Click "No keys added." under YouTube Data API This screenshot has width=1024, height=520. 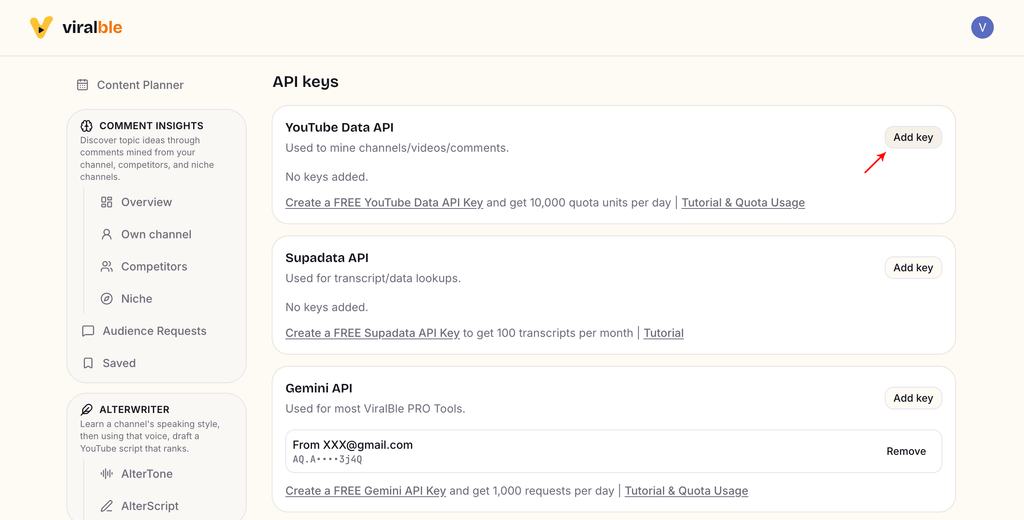click(x=327, y=176)
